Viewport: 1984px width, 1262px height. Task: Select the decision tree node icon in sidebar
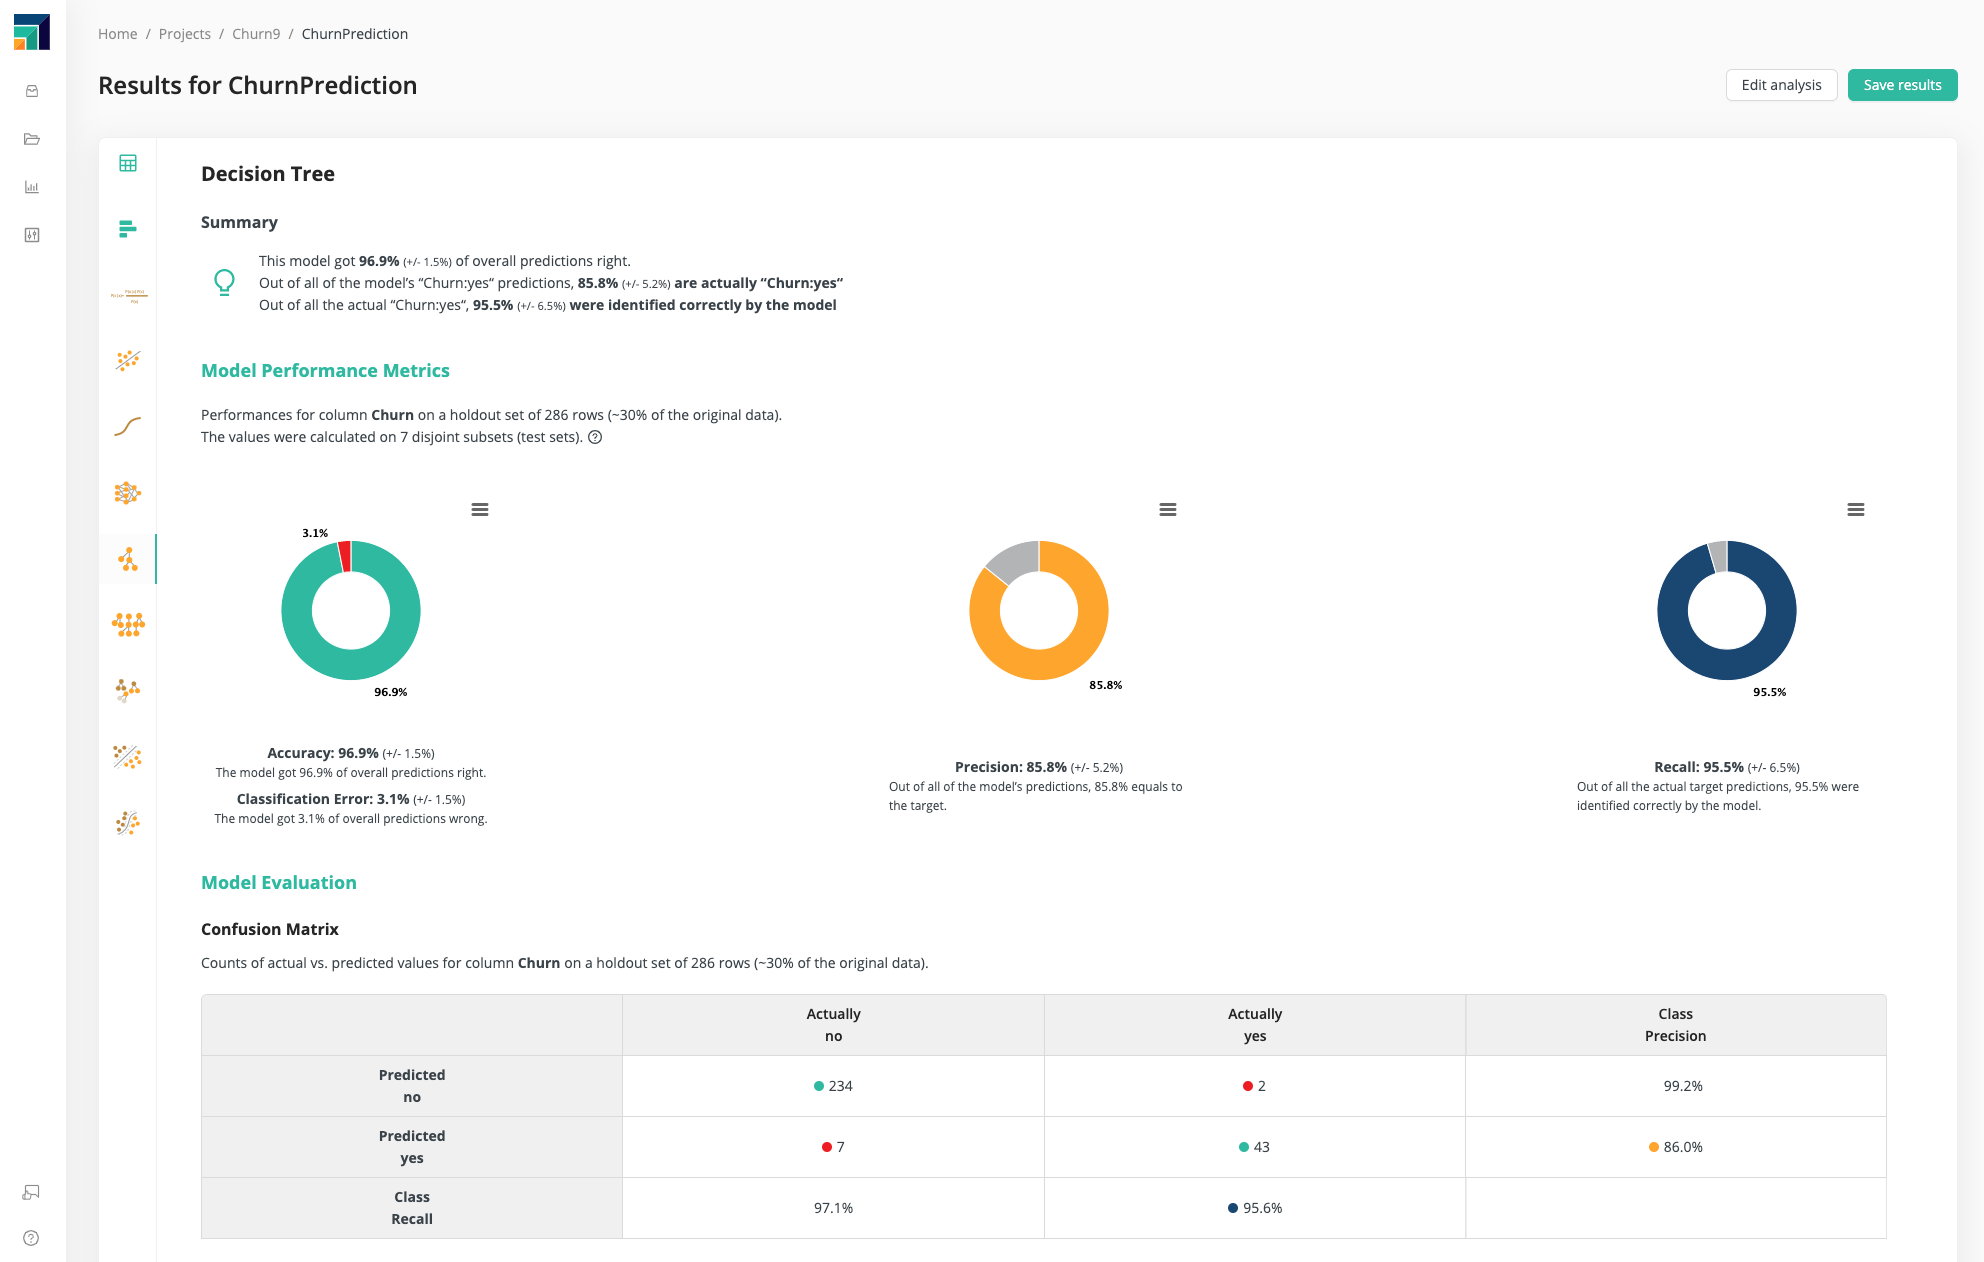point(127,557)
